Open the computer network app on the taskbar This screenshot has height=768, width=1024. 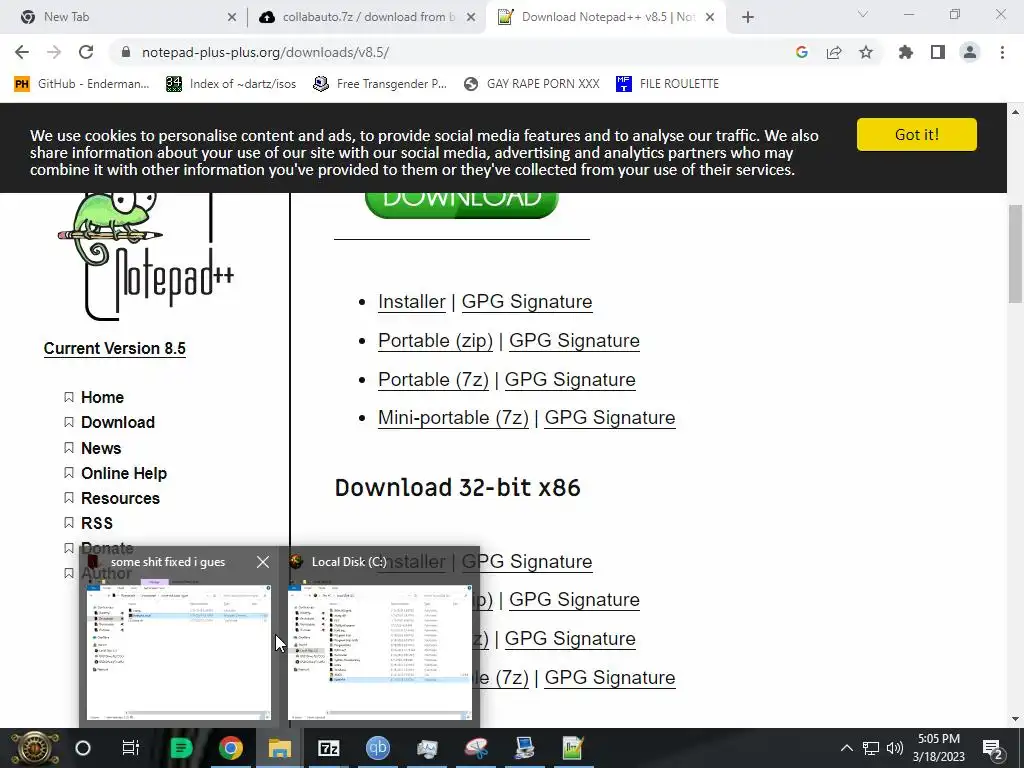(524, 748)
